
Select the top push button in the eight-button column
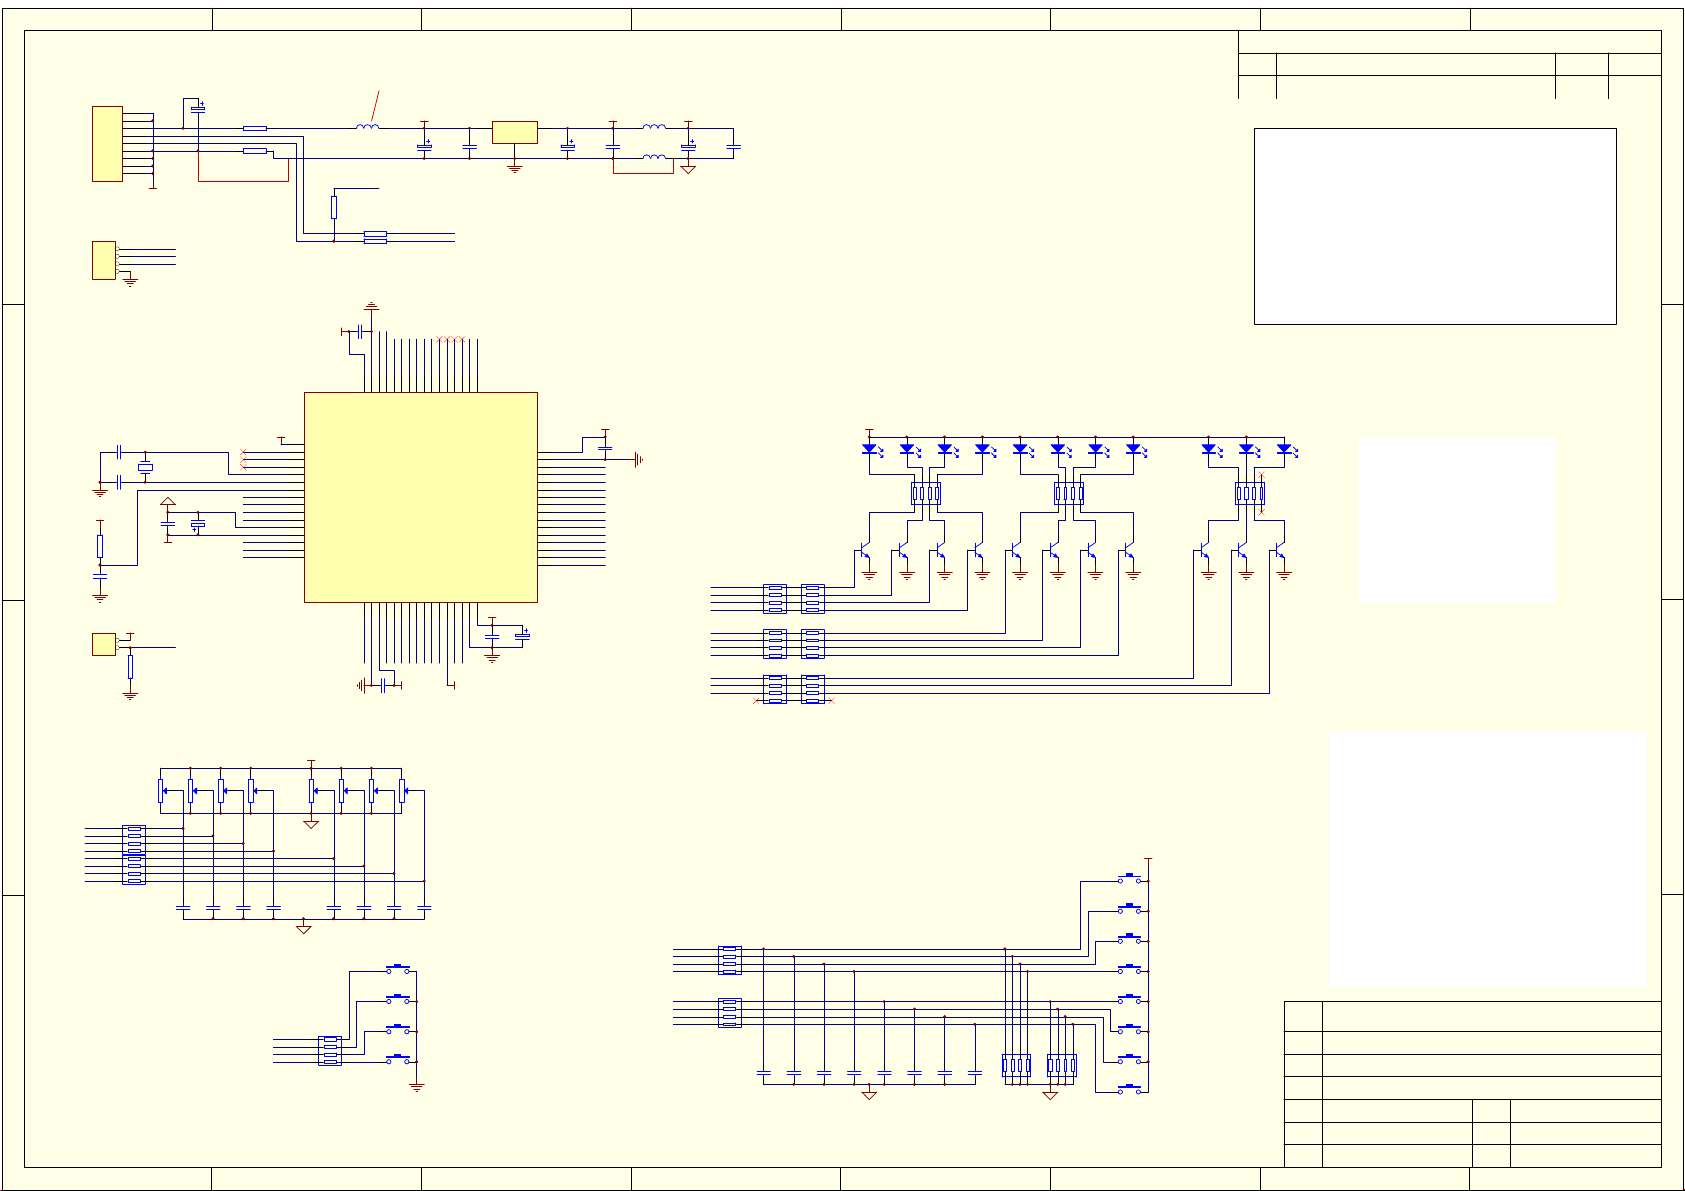pos(1130,878)
